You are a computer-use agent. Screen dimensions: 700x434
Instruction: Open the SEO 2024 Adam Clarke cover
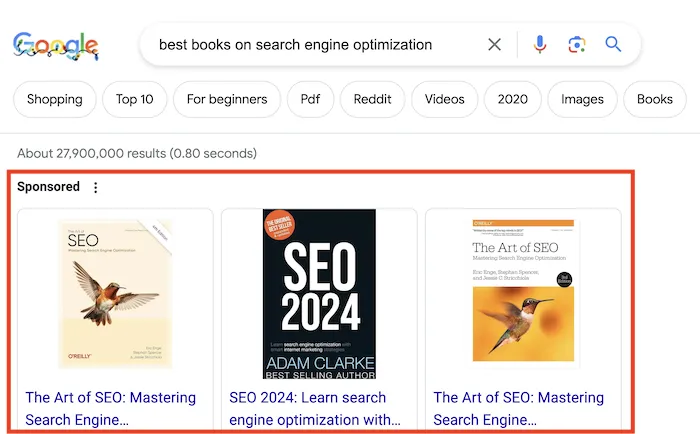click(x=319, y=294)
